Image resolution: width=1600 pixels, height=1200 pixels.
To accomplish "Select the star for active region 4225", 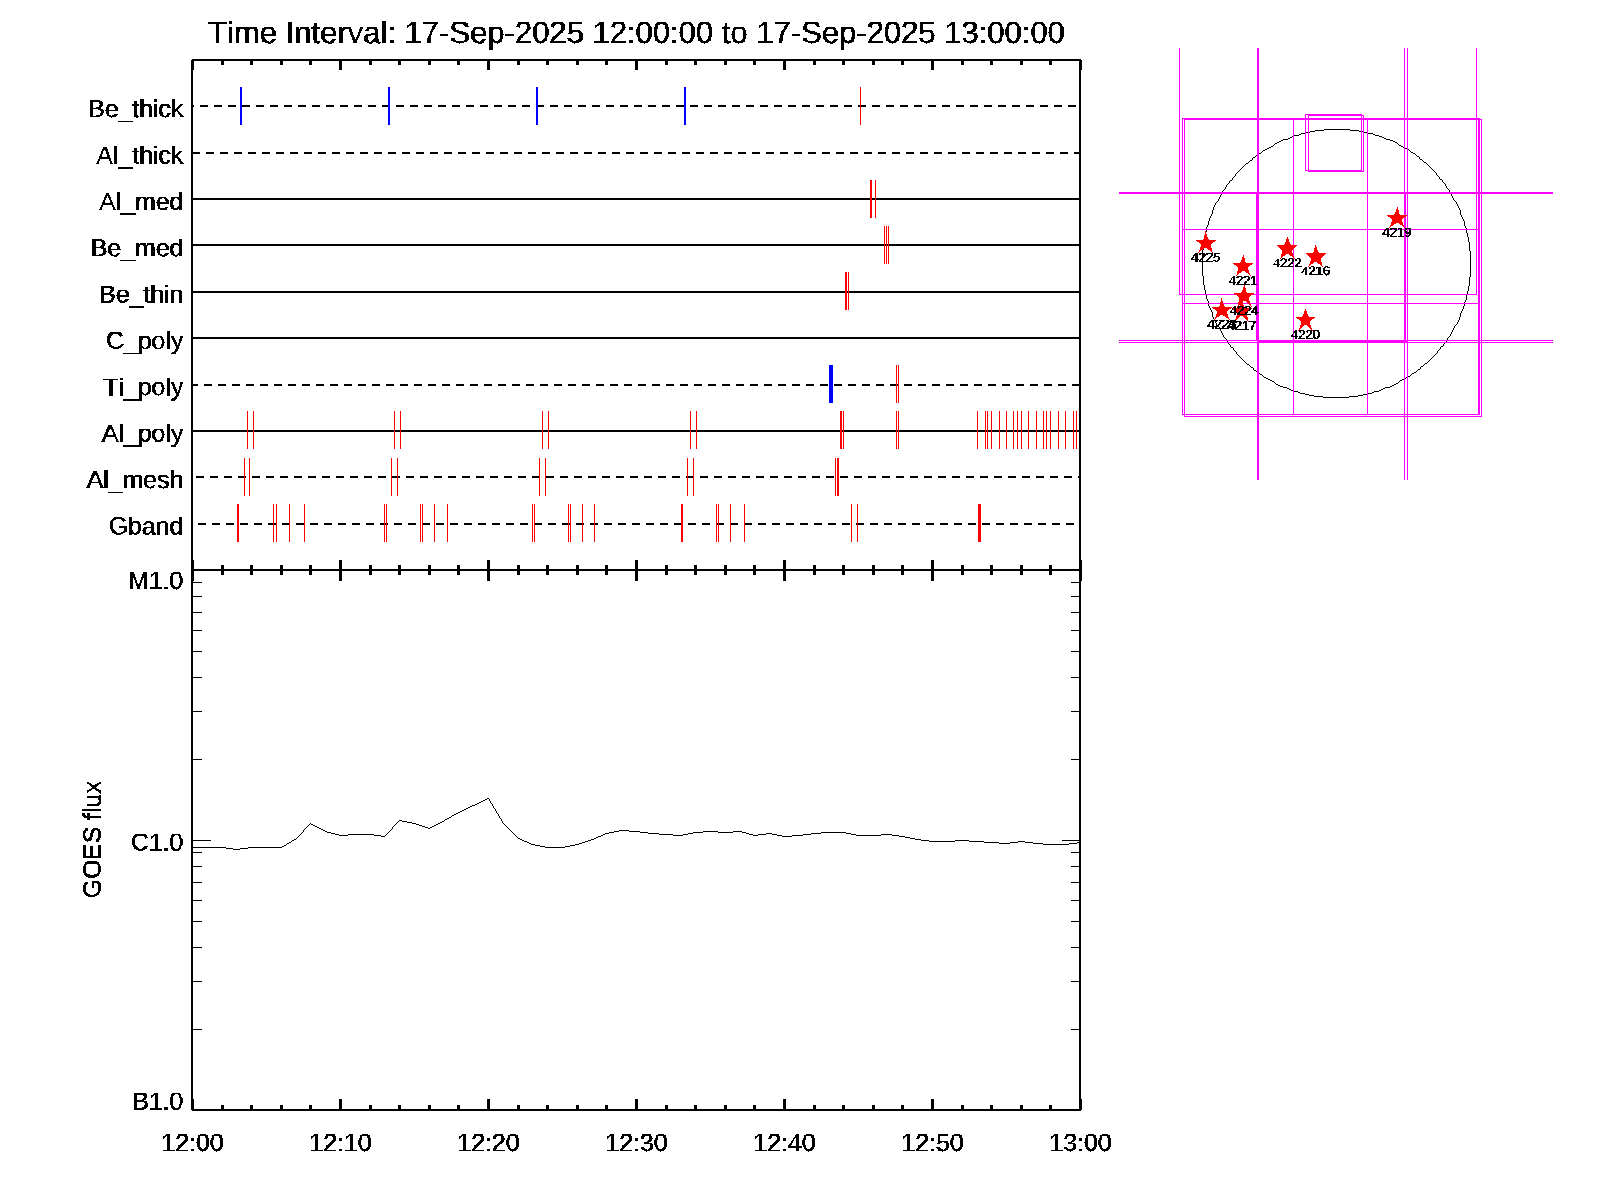I will [x=1205, y=243].
